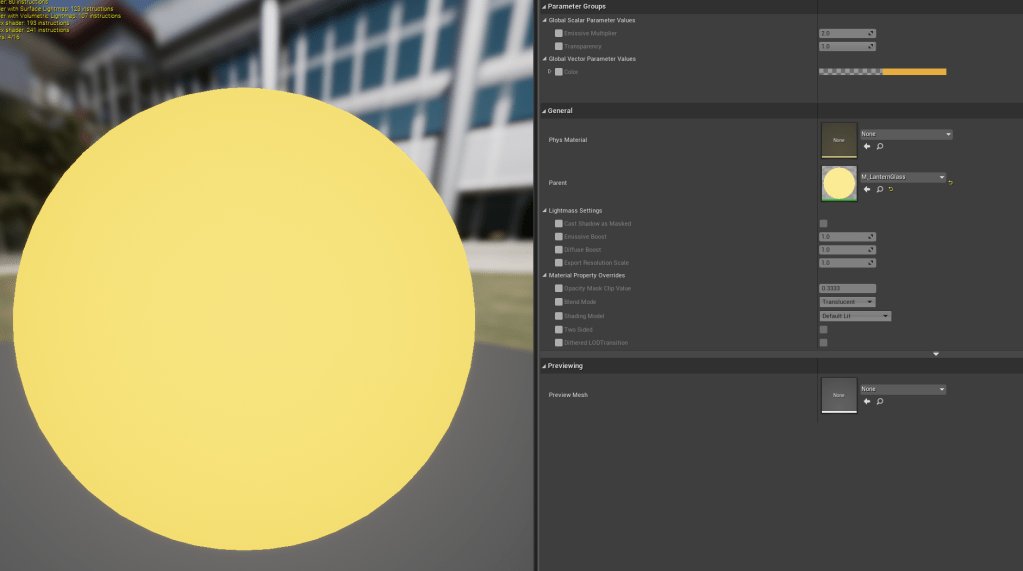This screenshot has height=571, width=1023.
Task: Collapse the Lightmass Settings section
Action: pos(545,211)
